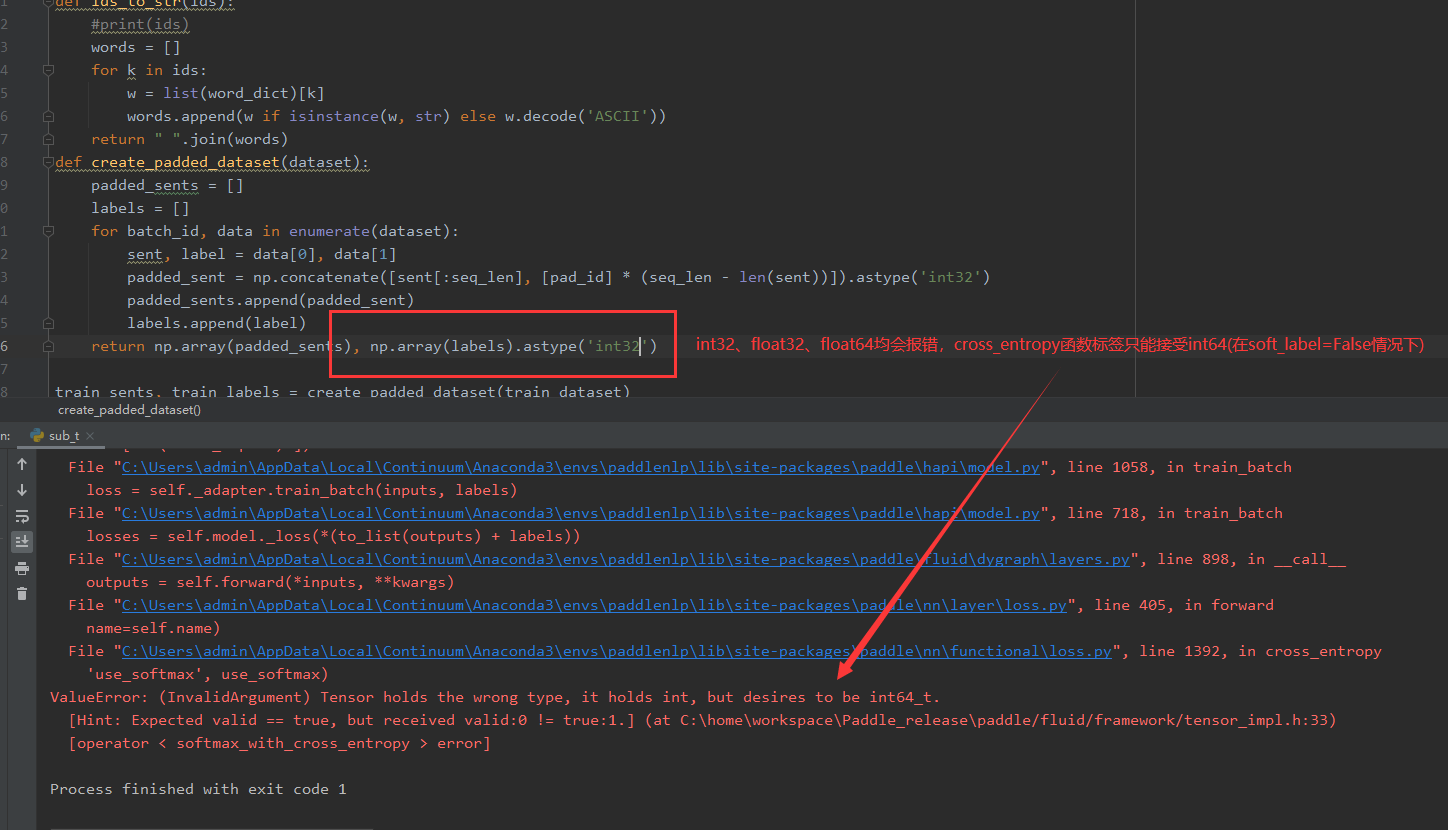
Task: Click the "train_sents, train_labels = create_padded_dataset" line
Action: pos(342,392)
